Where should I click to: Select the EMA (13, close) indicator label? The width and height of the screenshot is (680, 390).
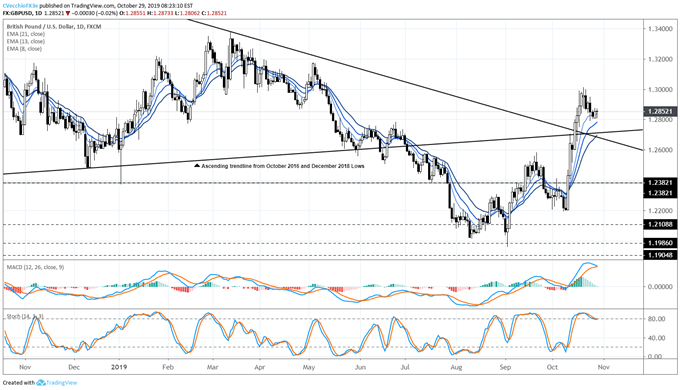[25, 41]
